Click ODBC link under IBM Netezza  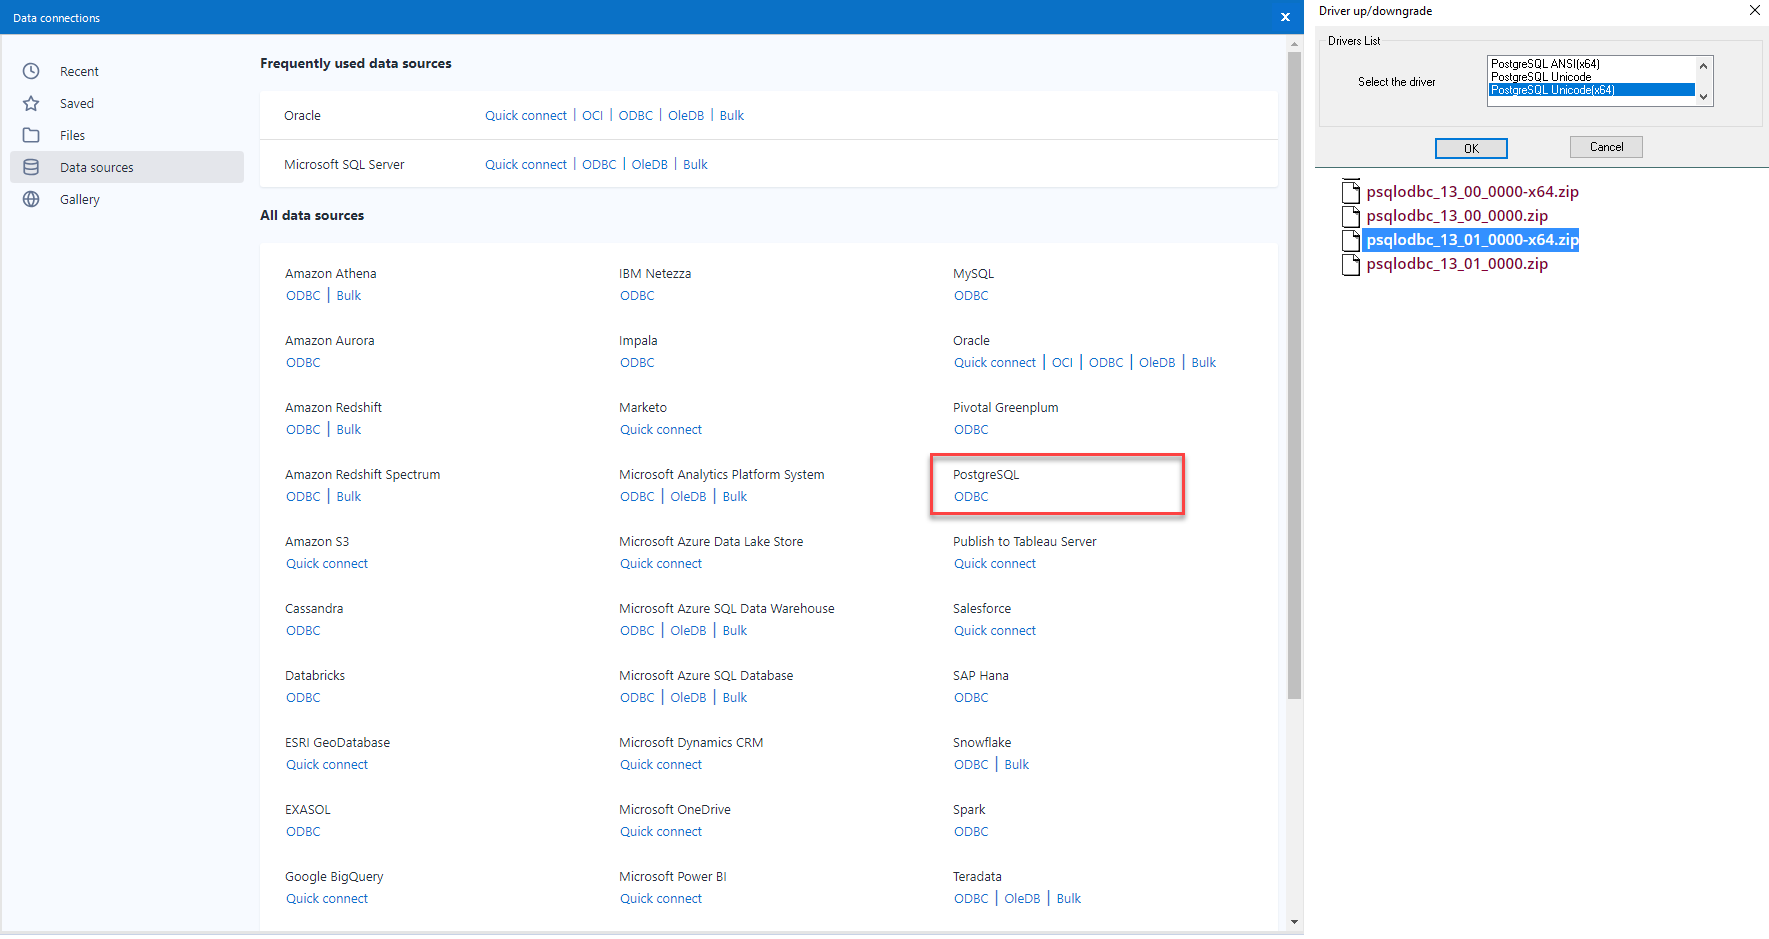pyautogui.click(x=637, y=296)
